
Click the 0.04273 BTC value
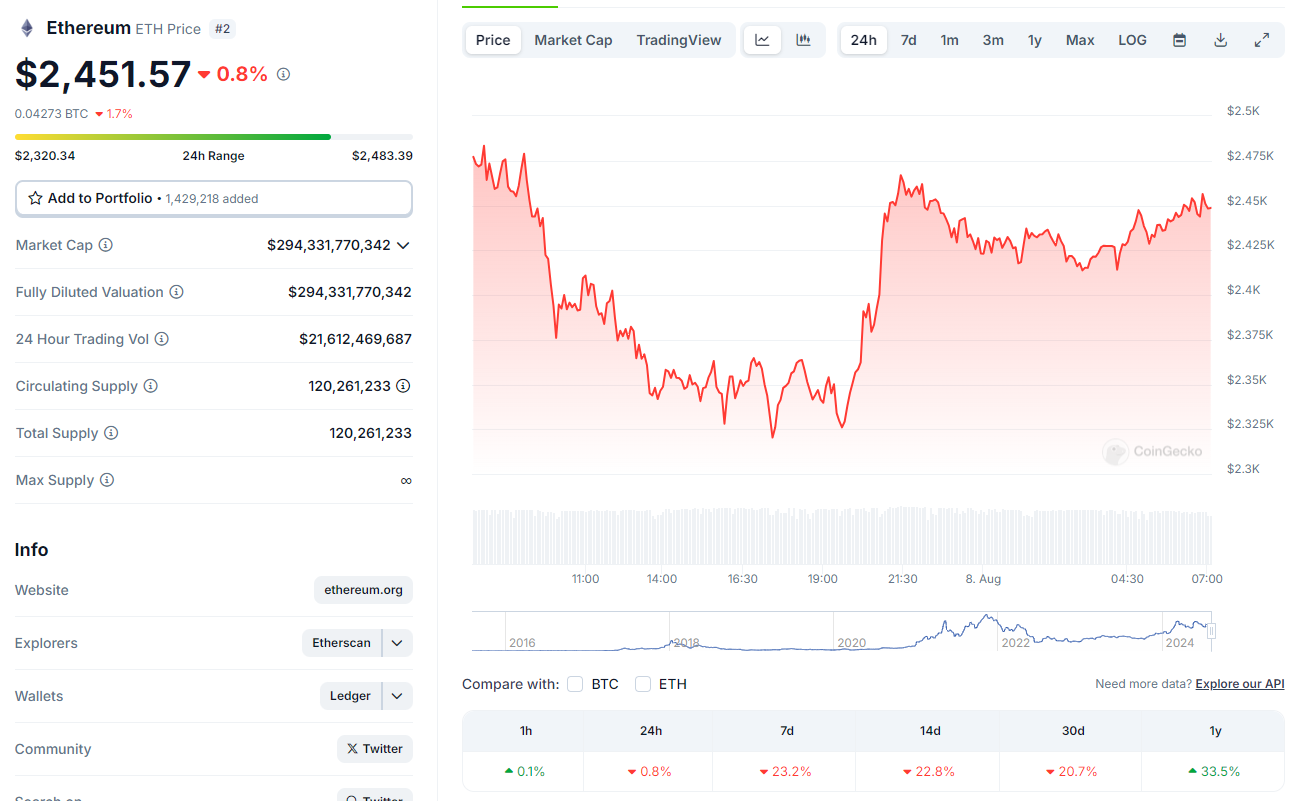click(x=52, y=114)
